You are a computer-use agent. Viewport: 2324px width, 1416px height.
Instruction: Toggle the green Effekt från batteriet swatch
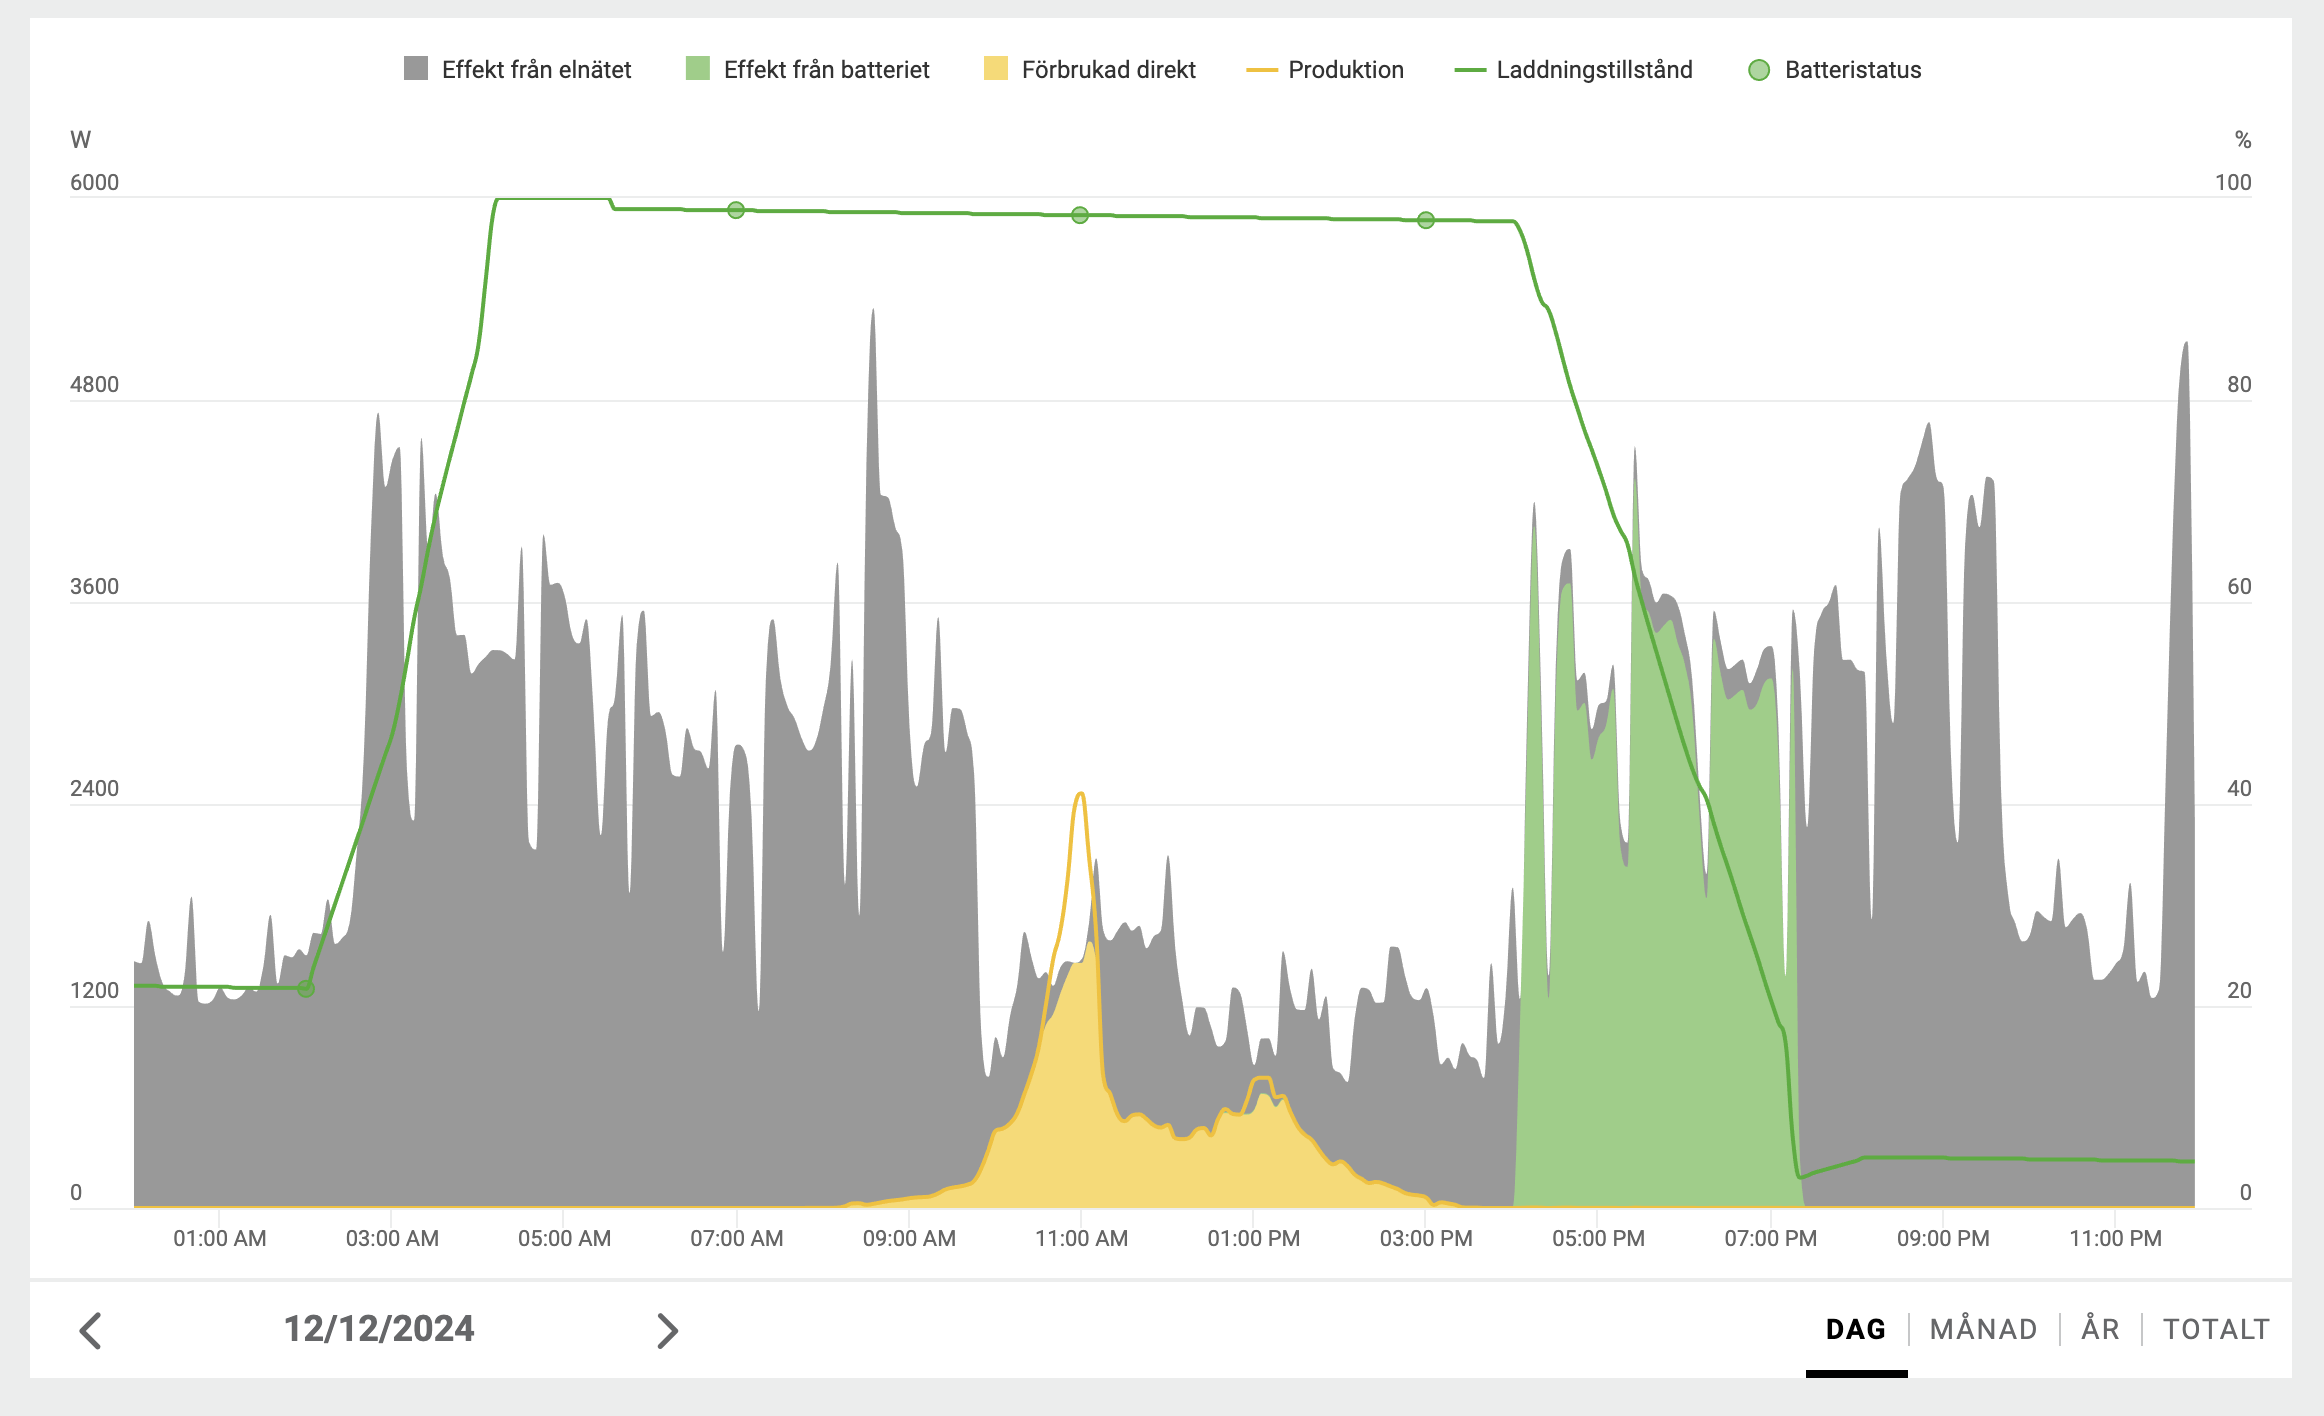698,69
